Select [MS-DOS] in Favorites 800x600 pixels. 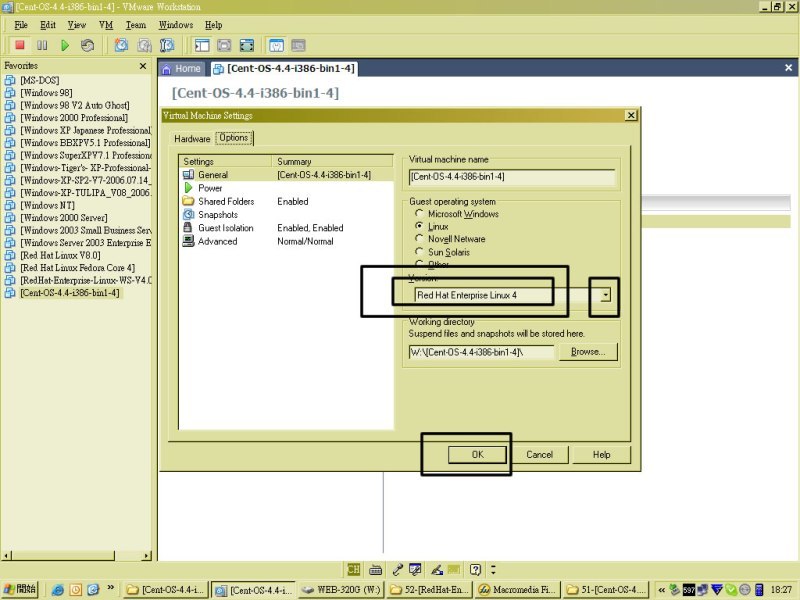(40, 80)
